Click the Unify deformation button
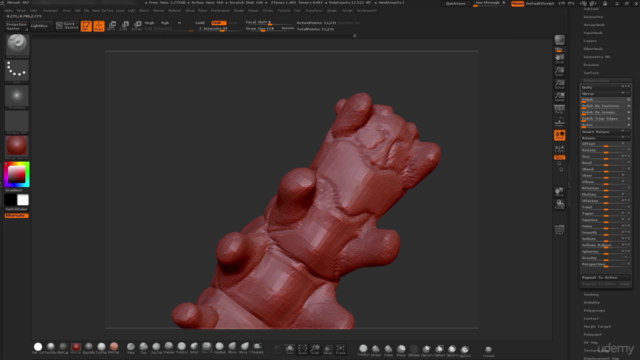Screen dimensions: 640x360 (606, 87)
